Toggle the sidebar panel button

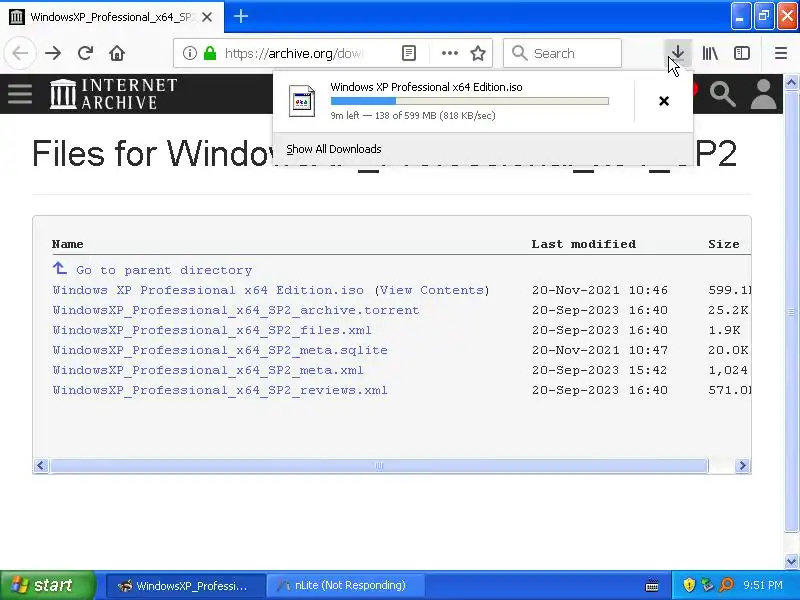[x=741, y=53]
